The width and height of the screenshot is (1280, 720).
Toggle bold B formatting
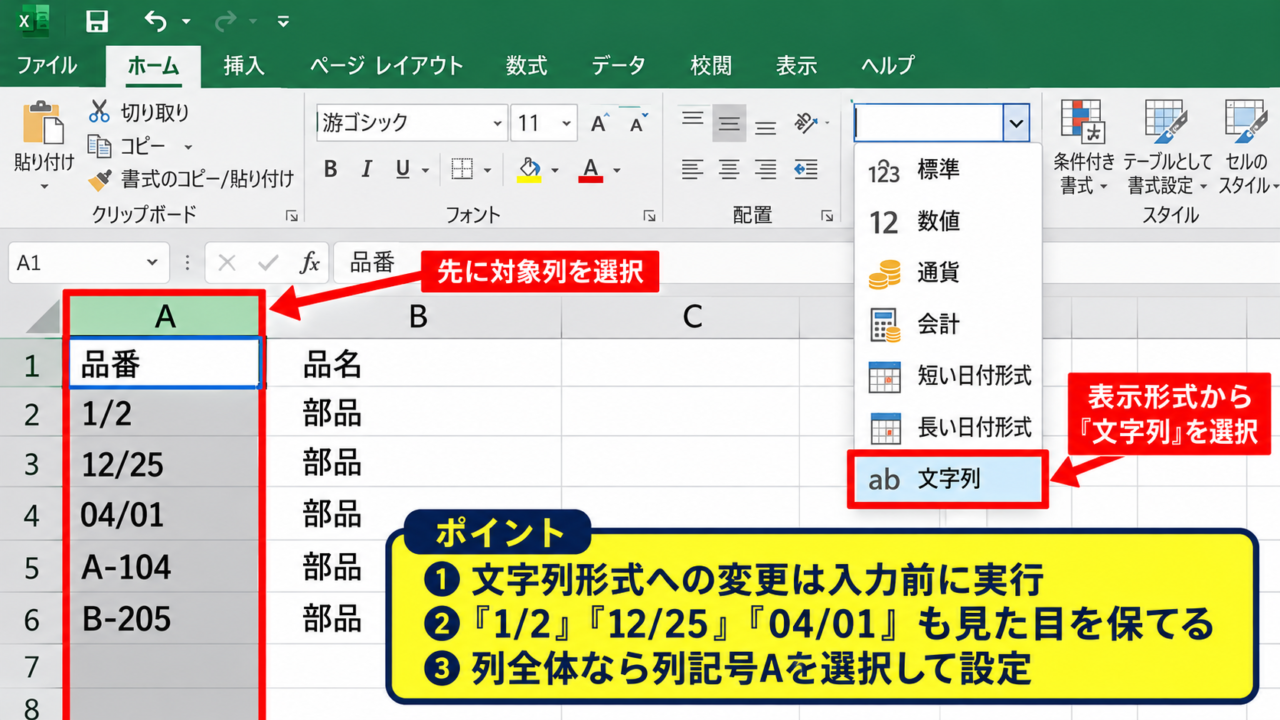[331, 170]
